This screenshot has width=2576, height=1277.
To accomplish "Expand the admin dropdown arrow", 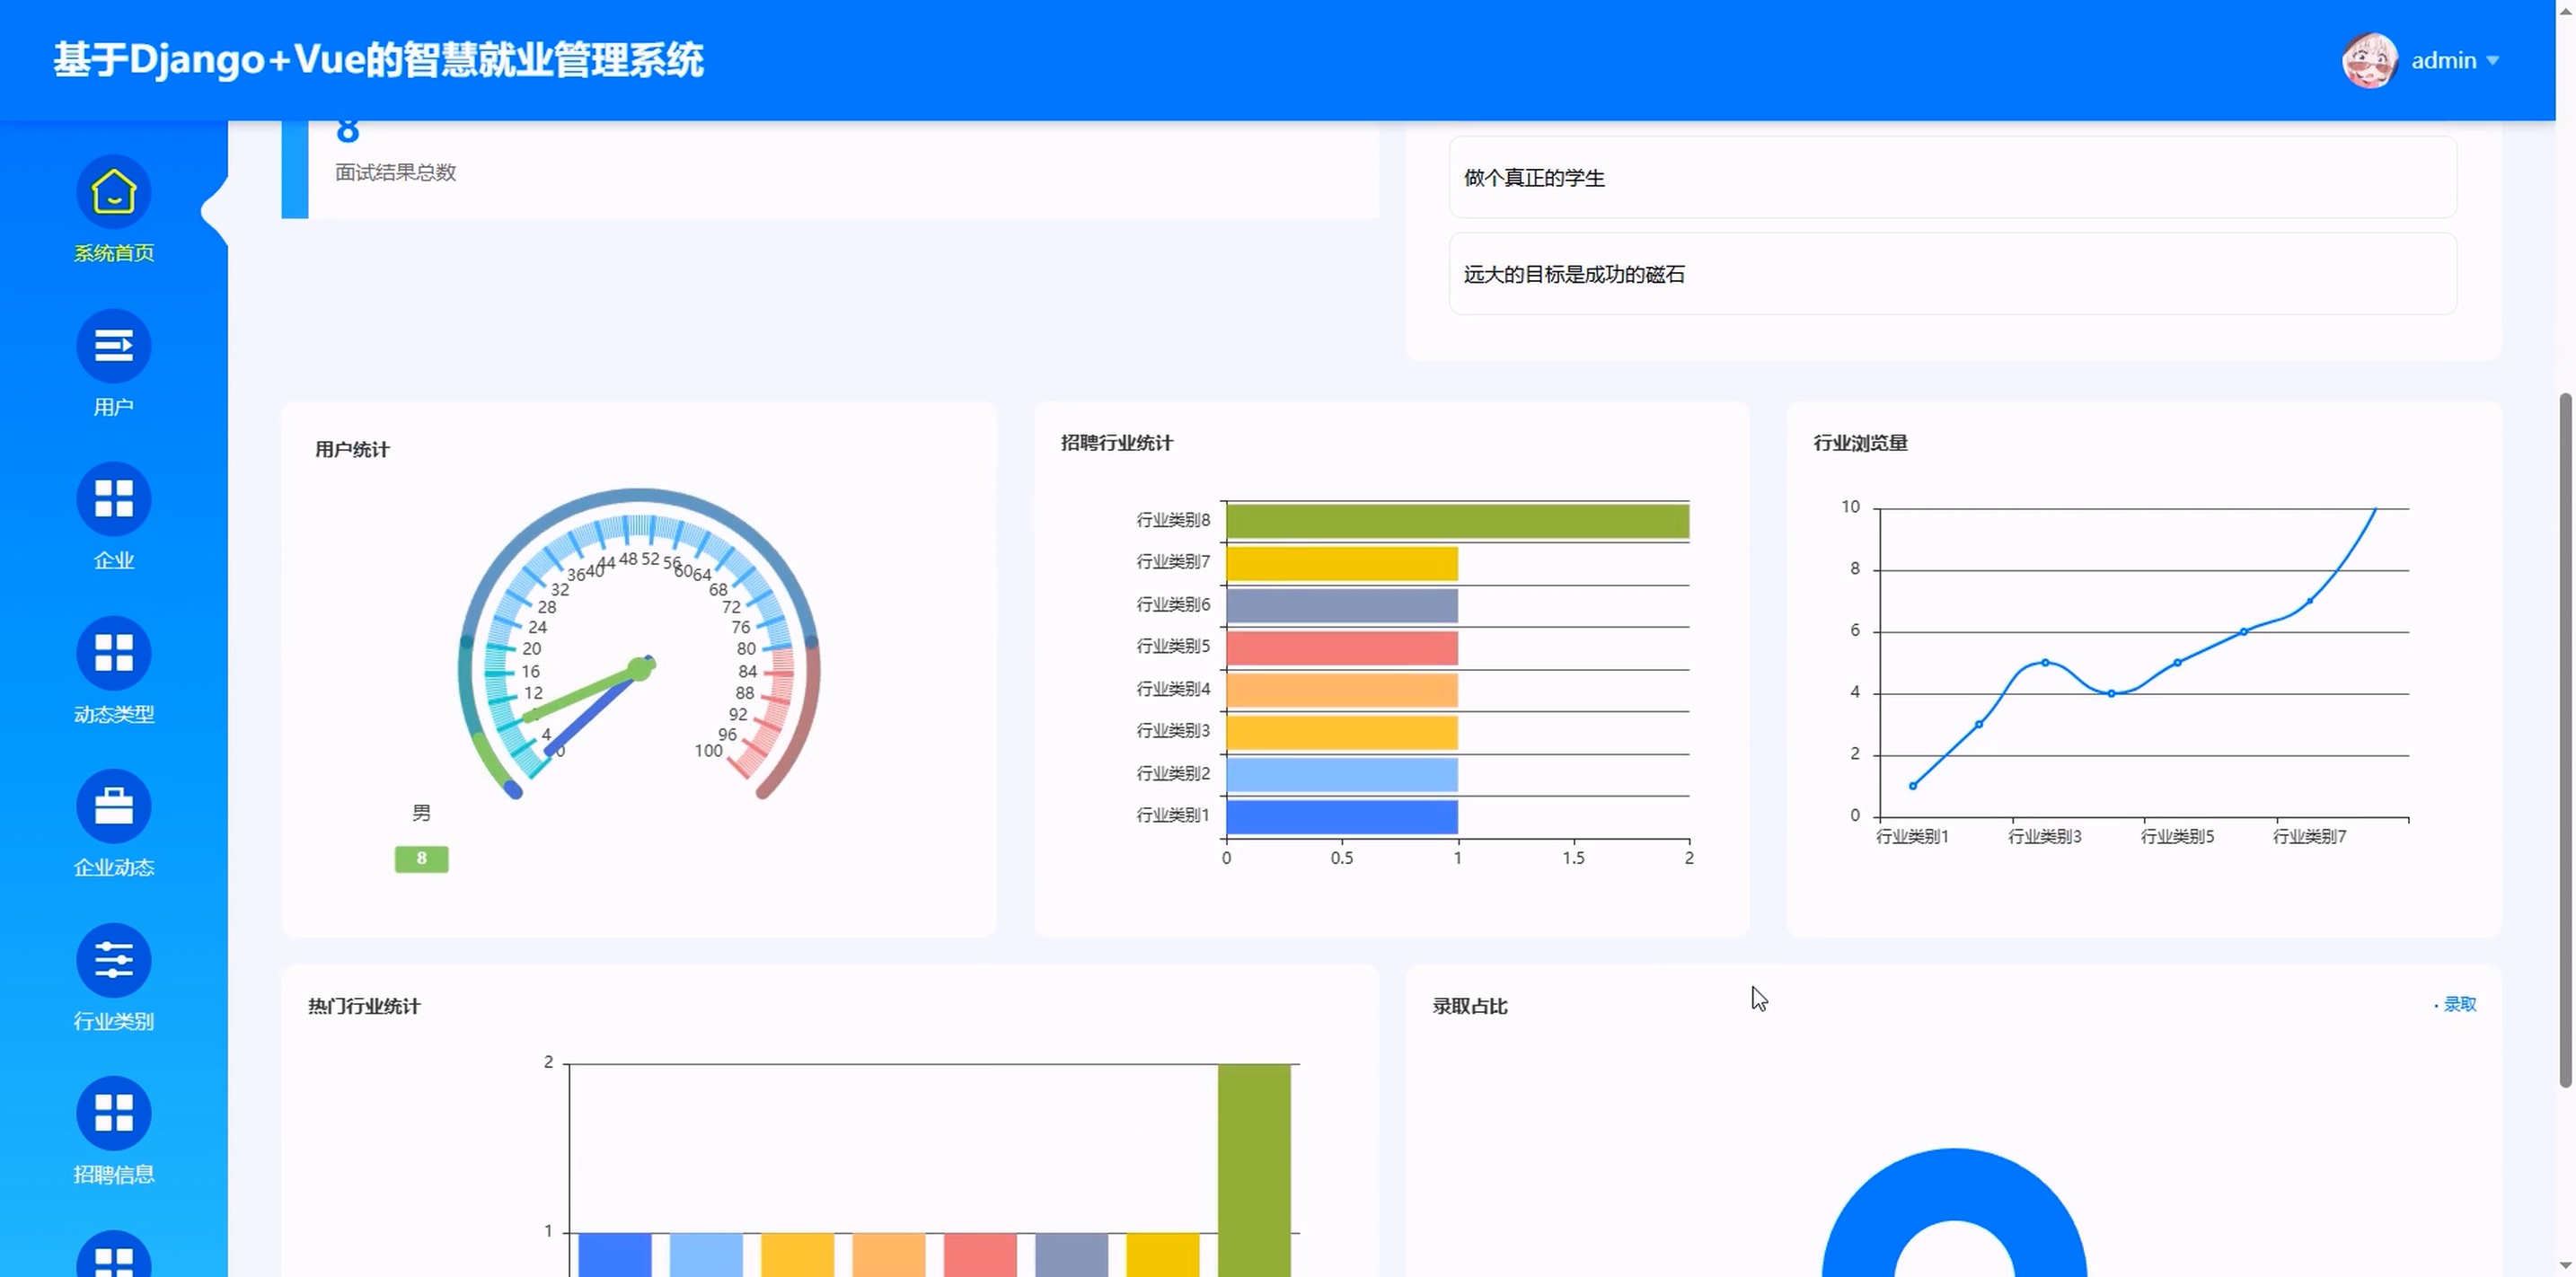I will point(2493,60).
